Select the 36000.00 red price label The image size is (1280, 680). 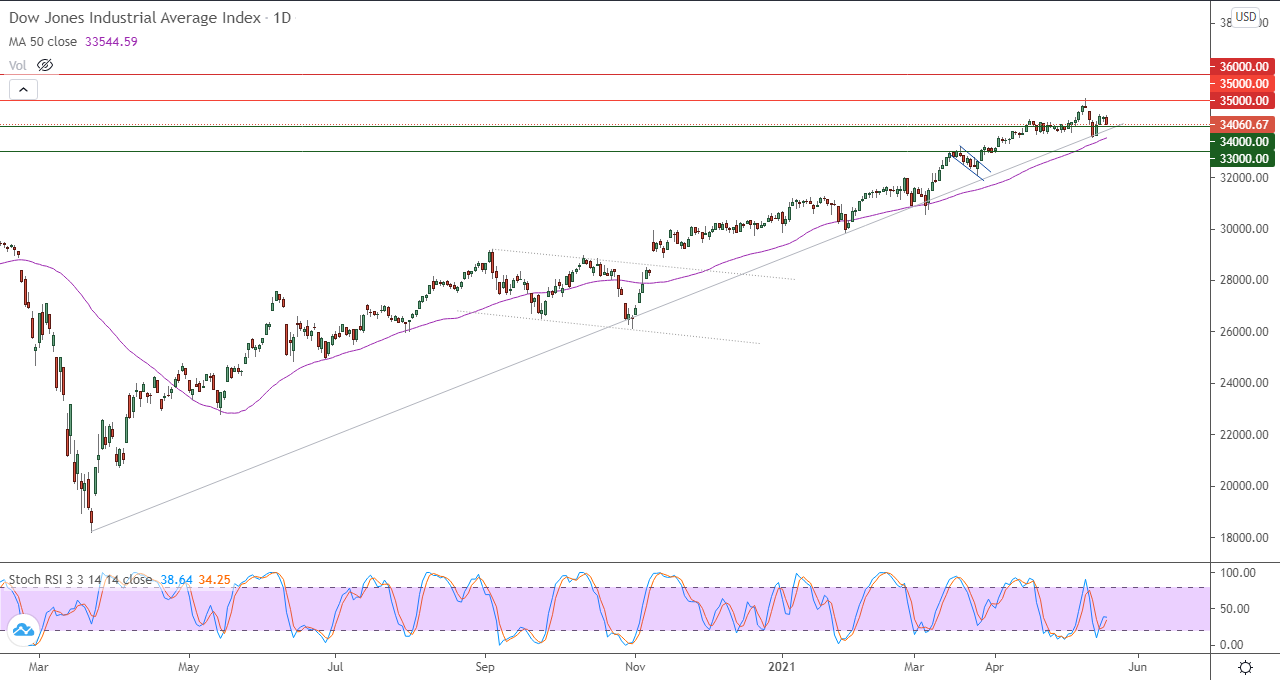tap(1243, 67)
